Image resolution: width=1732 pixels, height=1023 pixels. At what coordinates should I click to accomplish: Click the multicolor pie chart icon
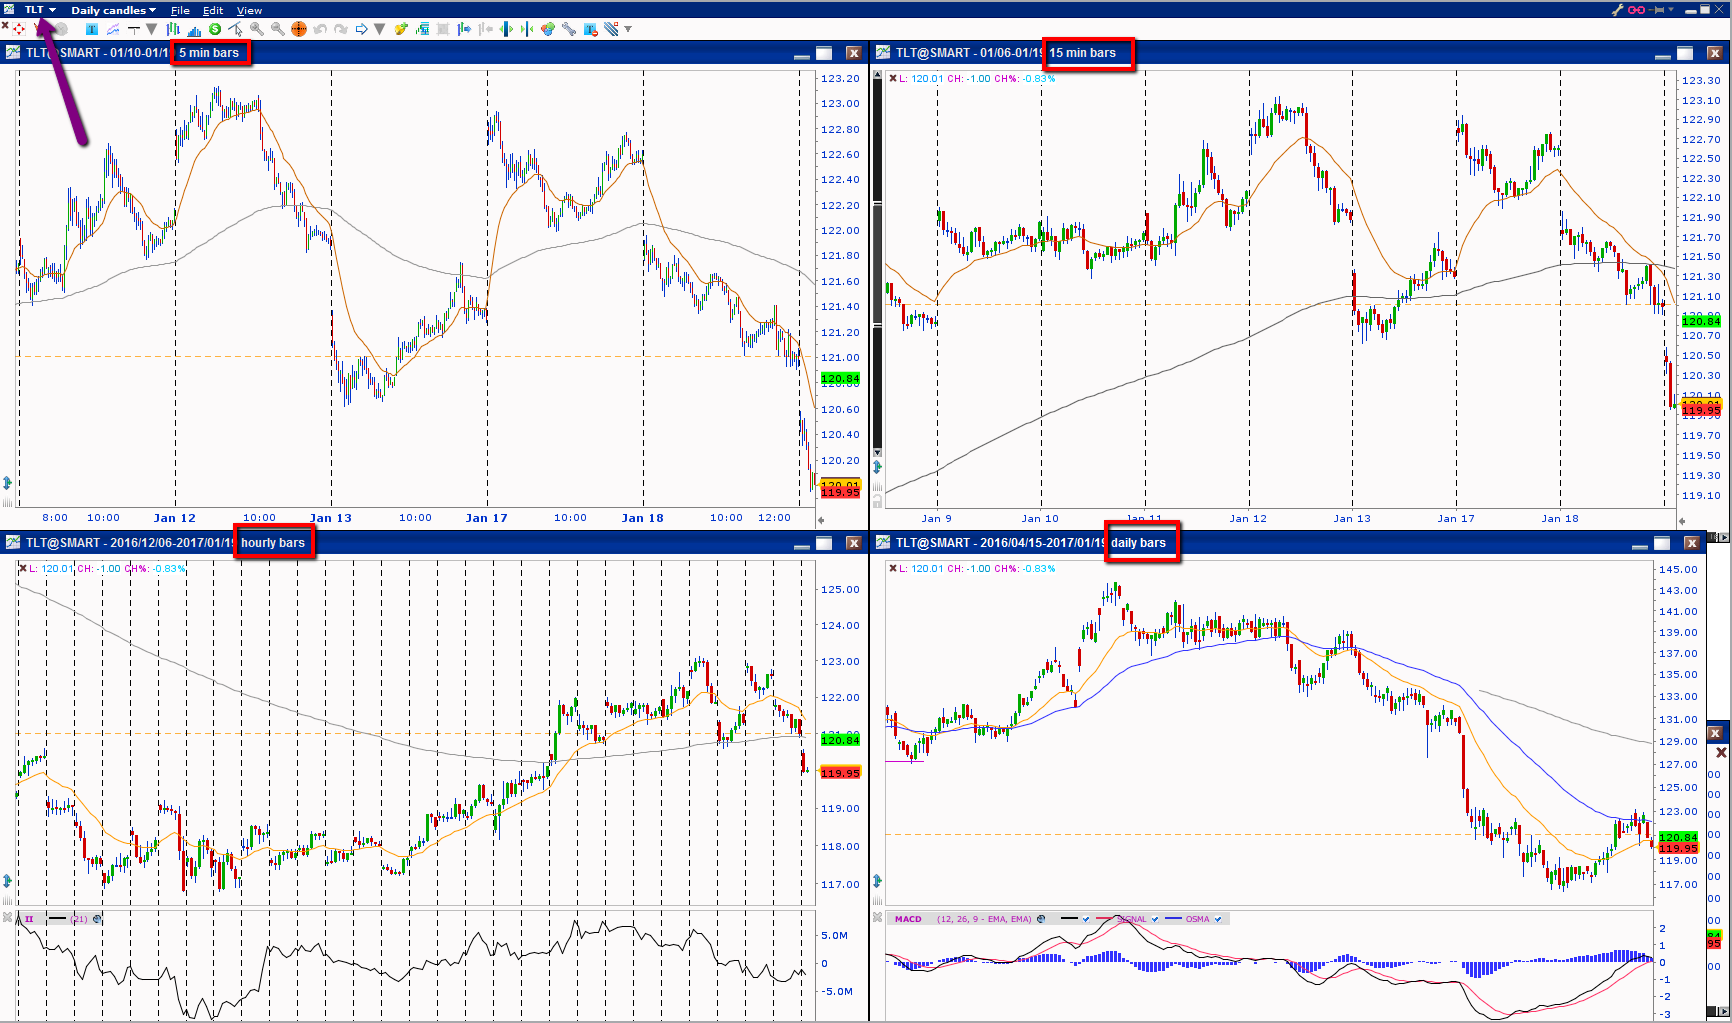(548, 29)
